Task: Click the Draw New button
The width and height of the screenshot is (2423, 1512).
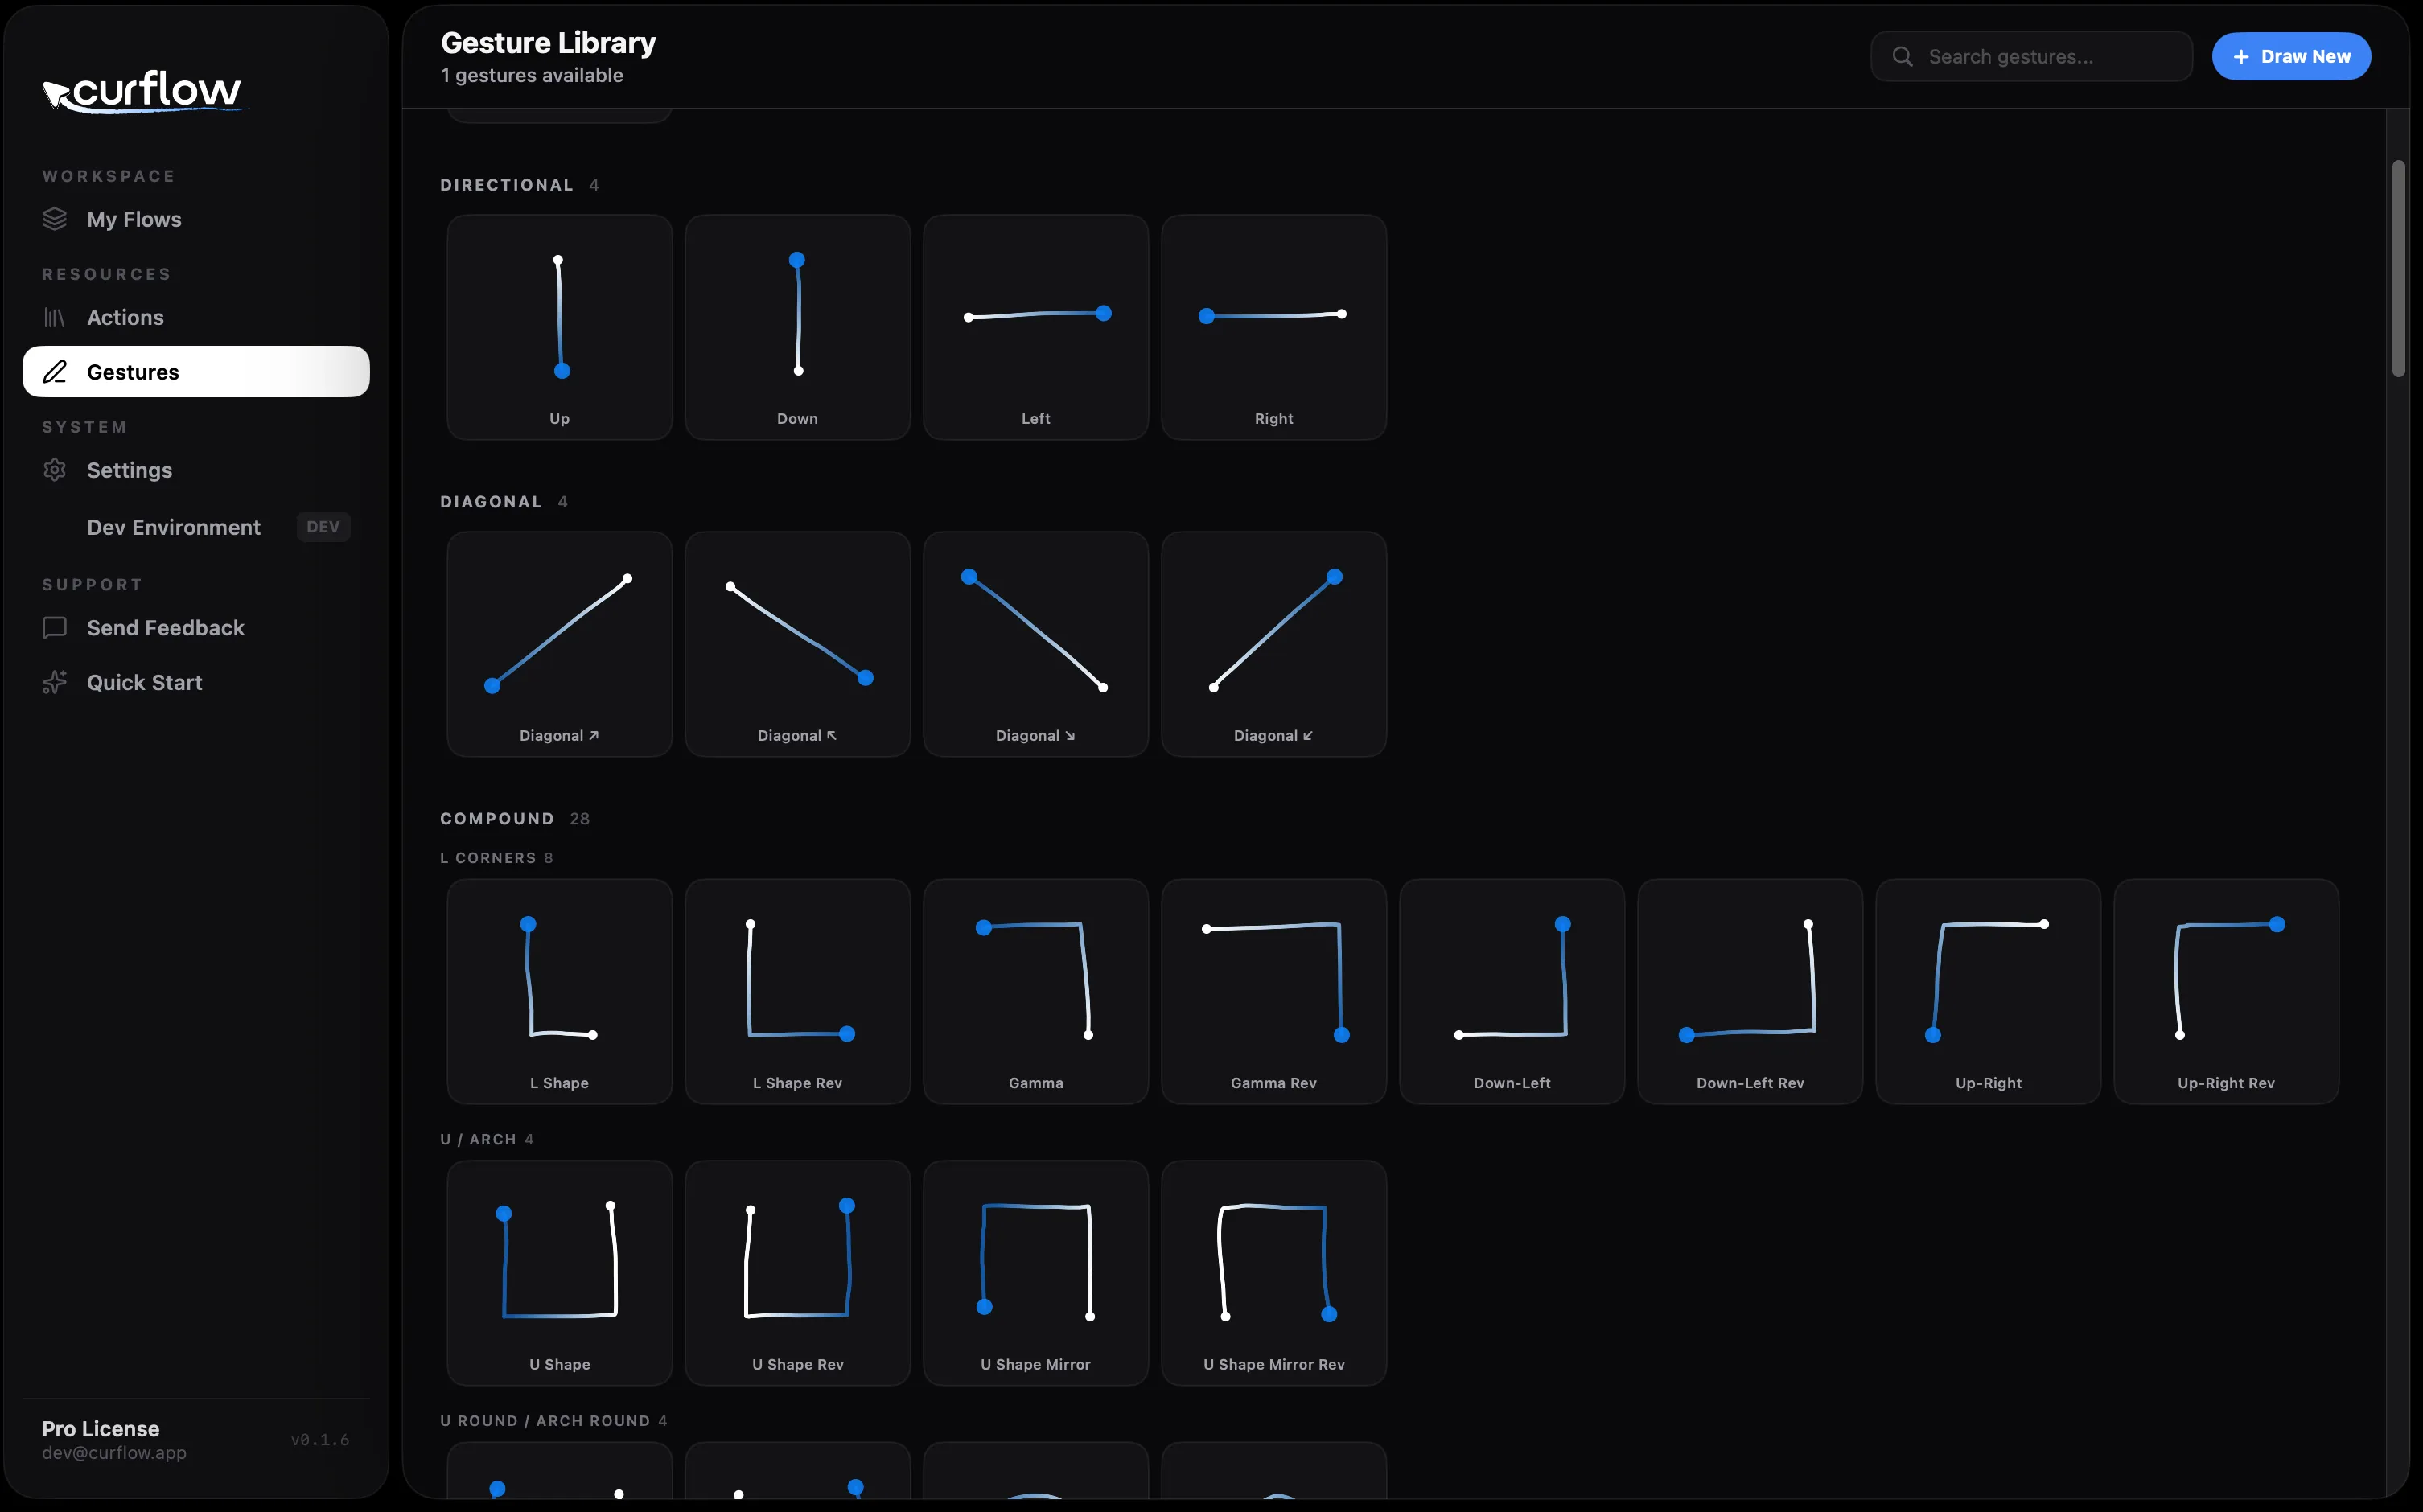Action: click(2290, 57)
